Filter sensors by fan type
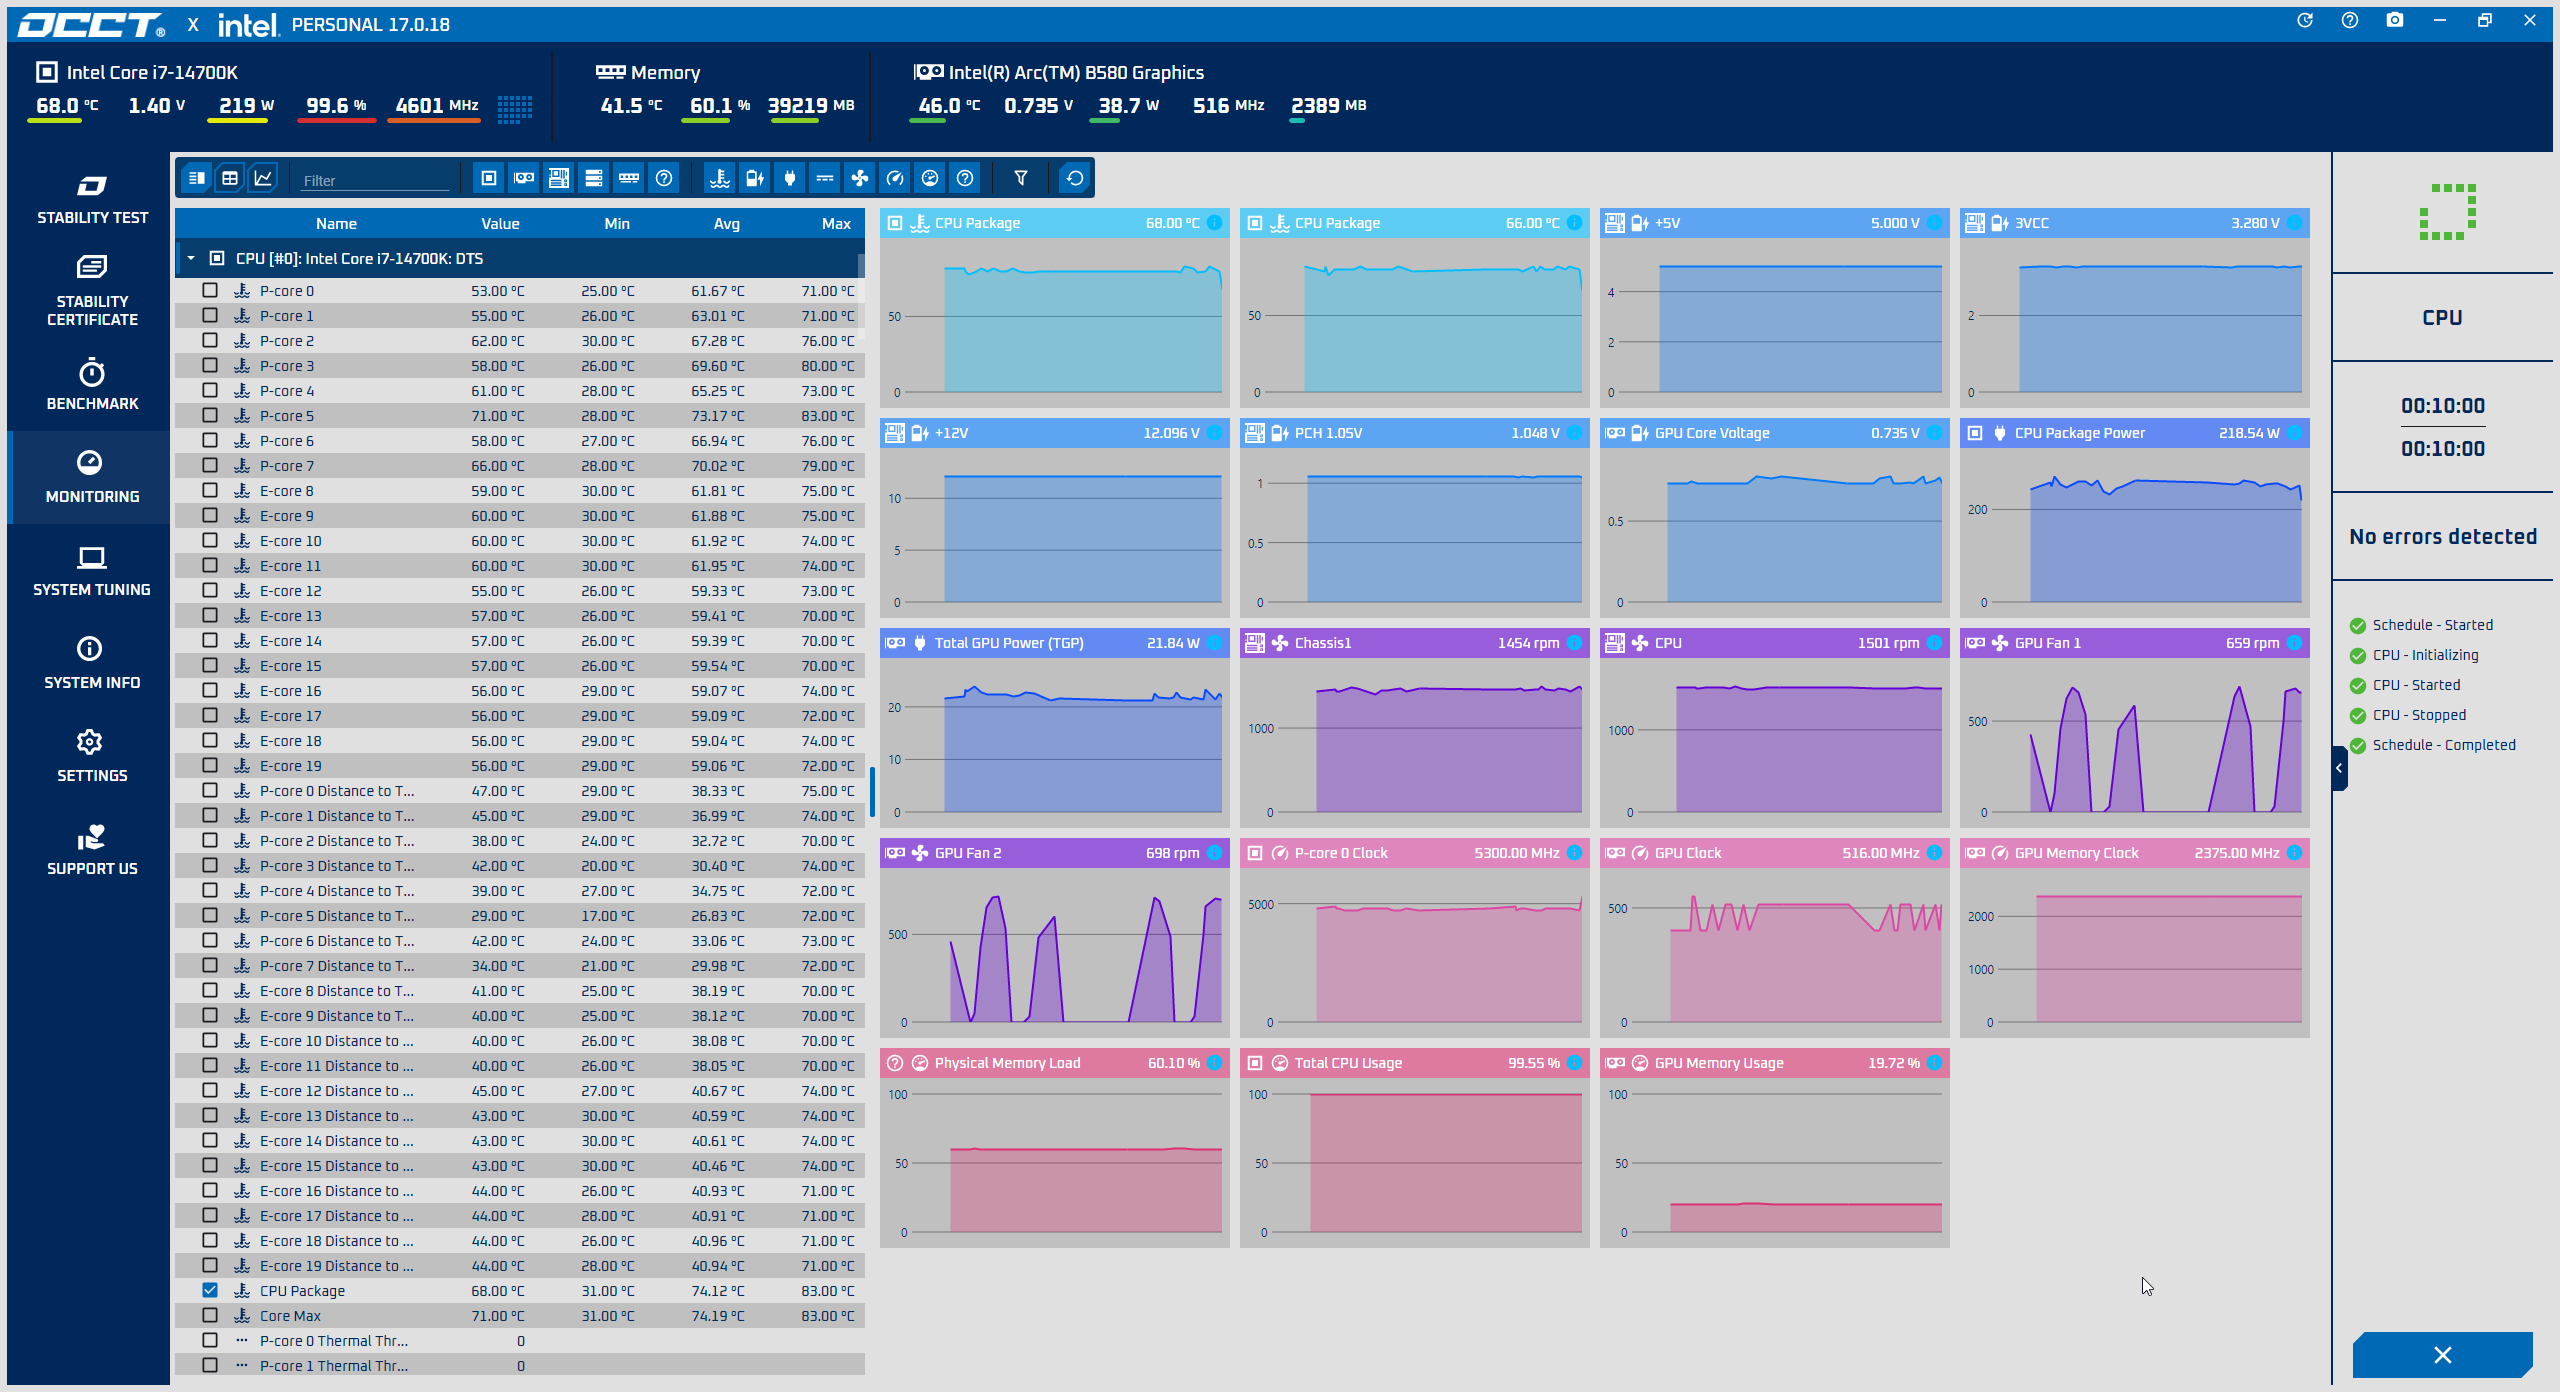 (x=859, y=178)
